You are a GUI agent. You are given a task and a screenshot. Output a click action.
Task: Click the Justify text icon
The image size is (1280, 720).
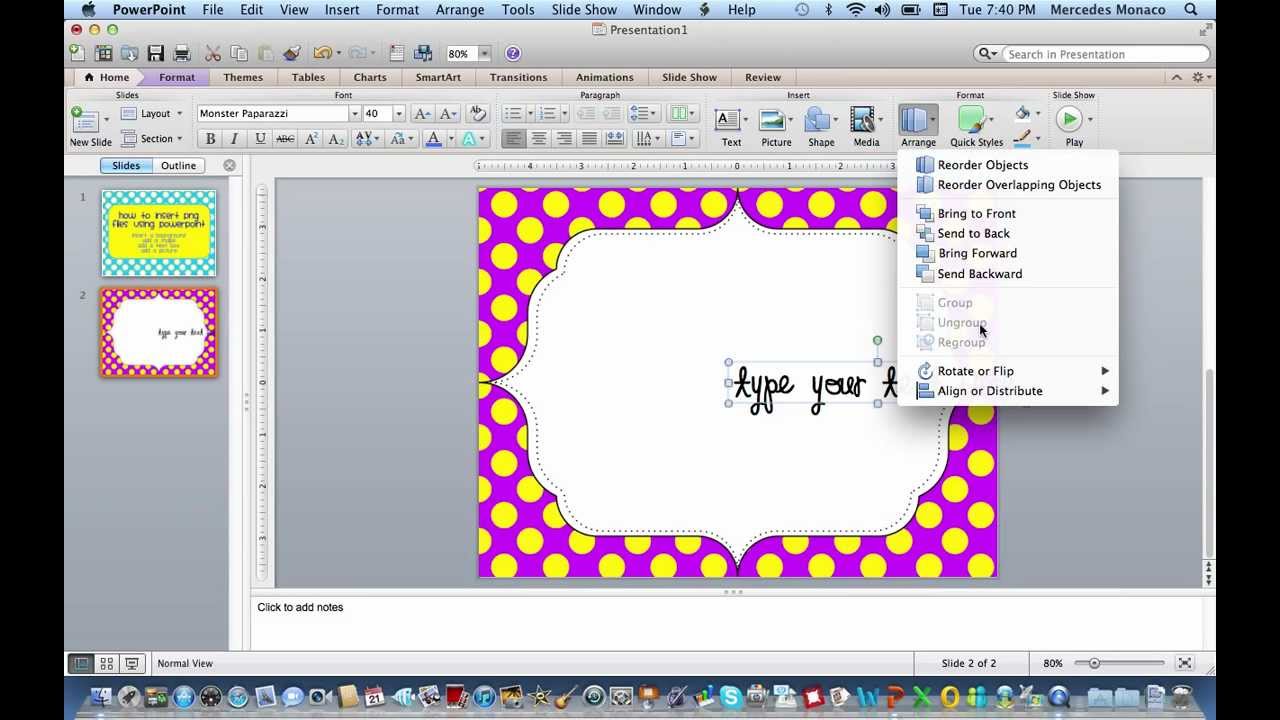coord(590,139)
